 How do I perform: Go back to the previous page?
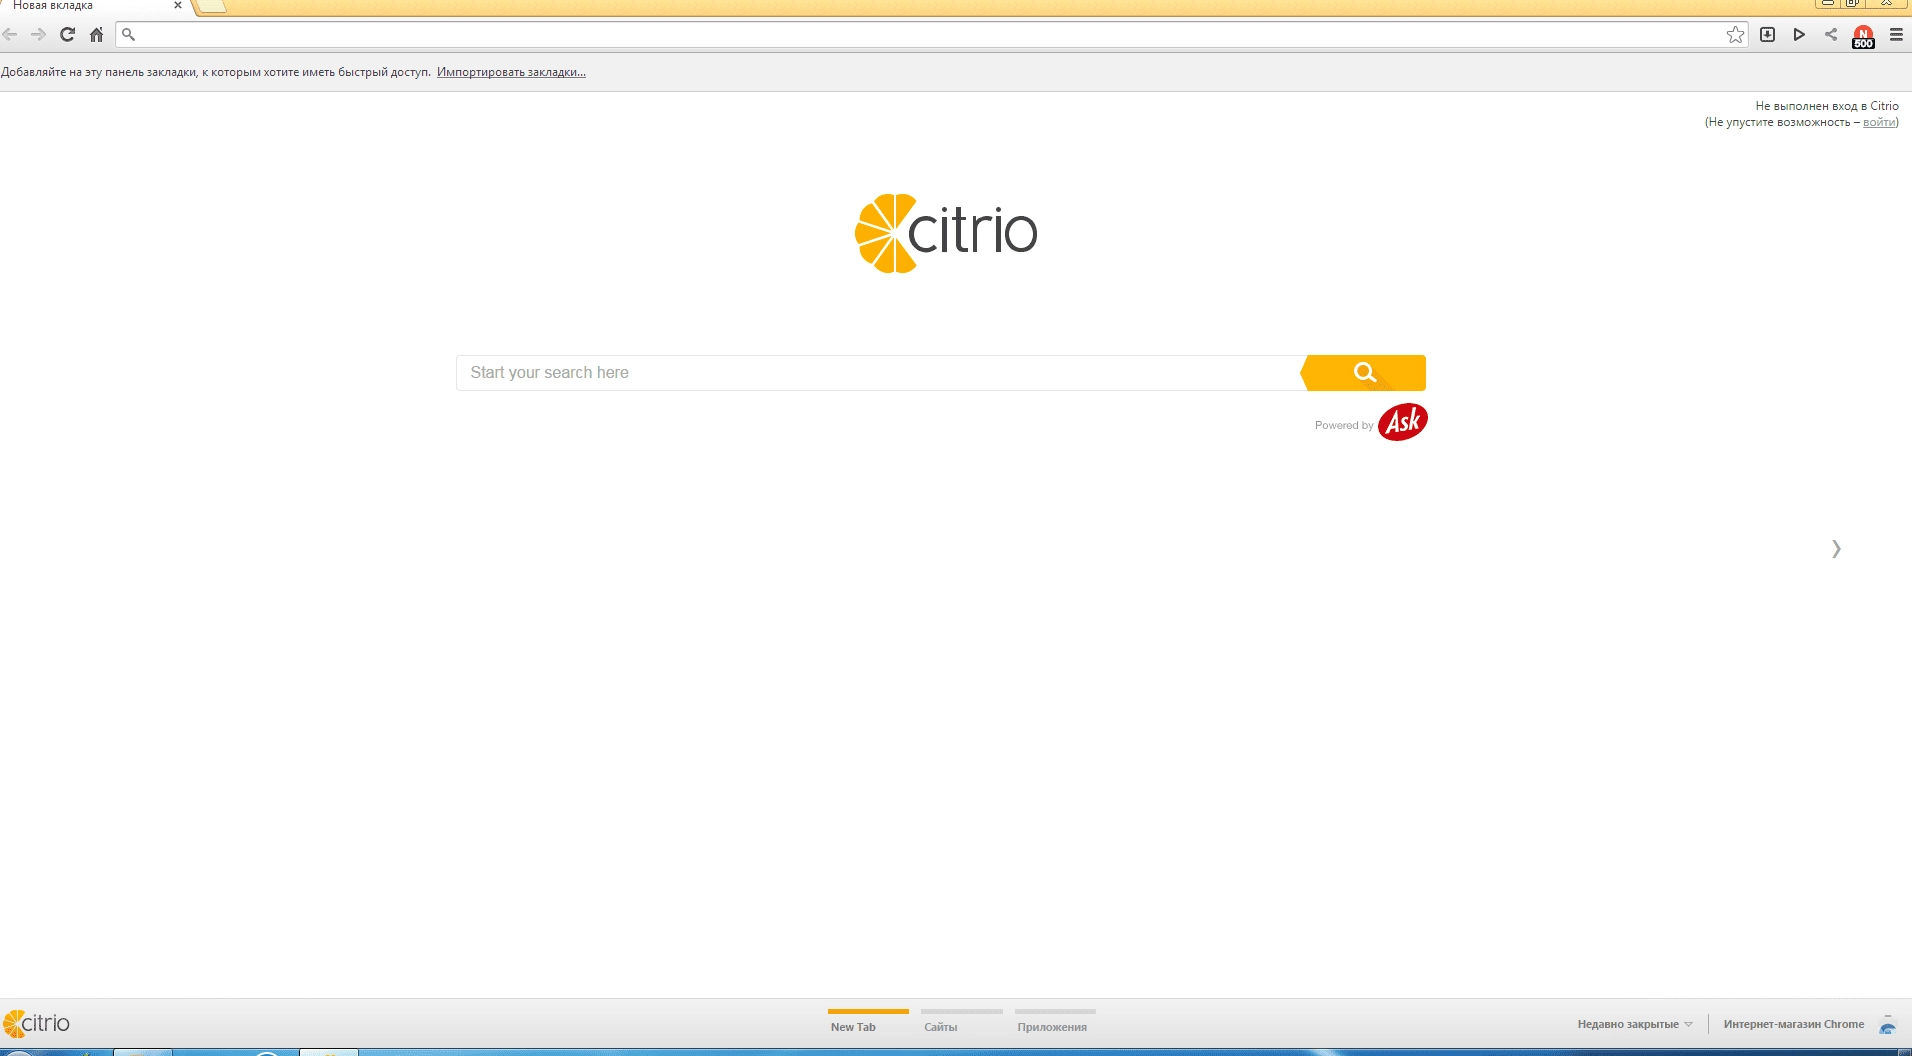click(x=10, y=34)
